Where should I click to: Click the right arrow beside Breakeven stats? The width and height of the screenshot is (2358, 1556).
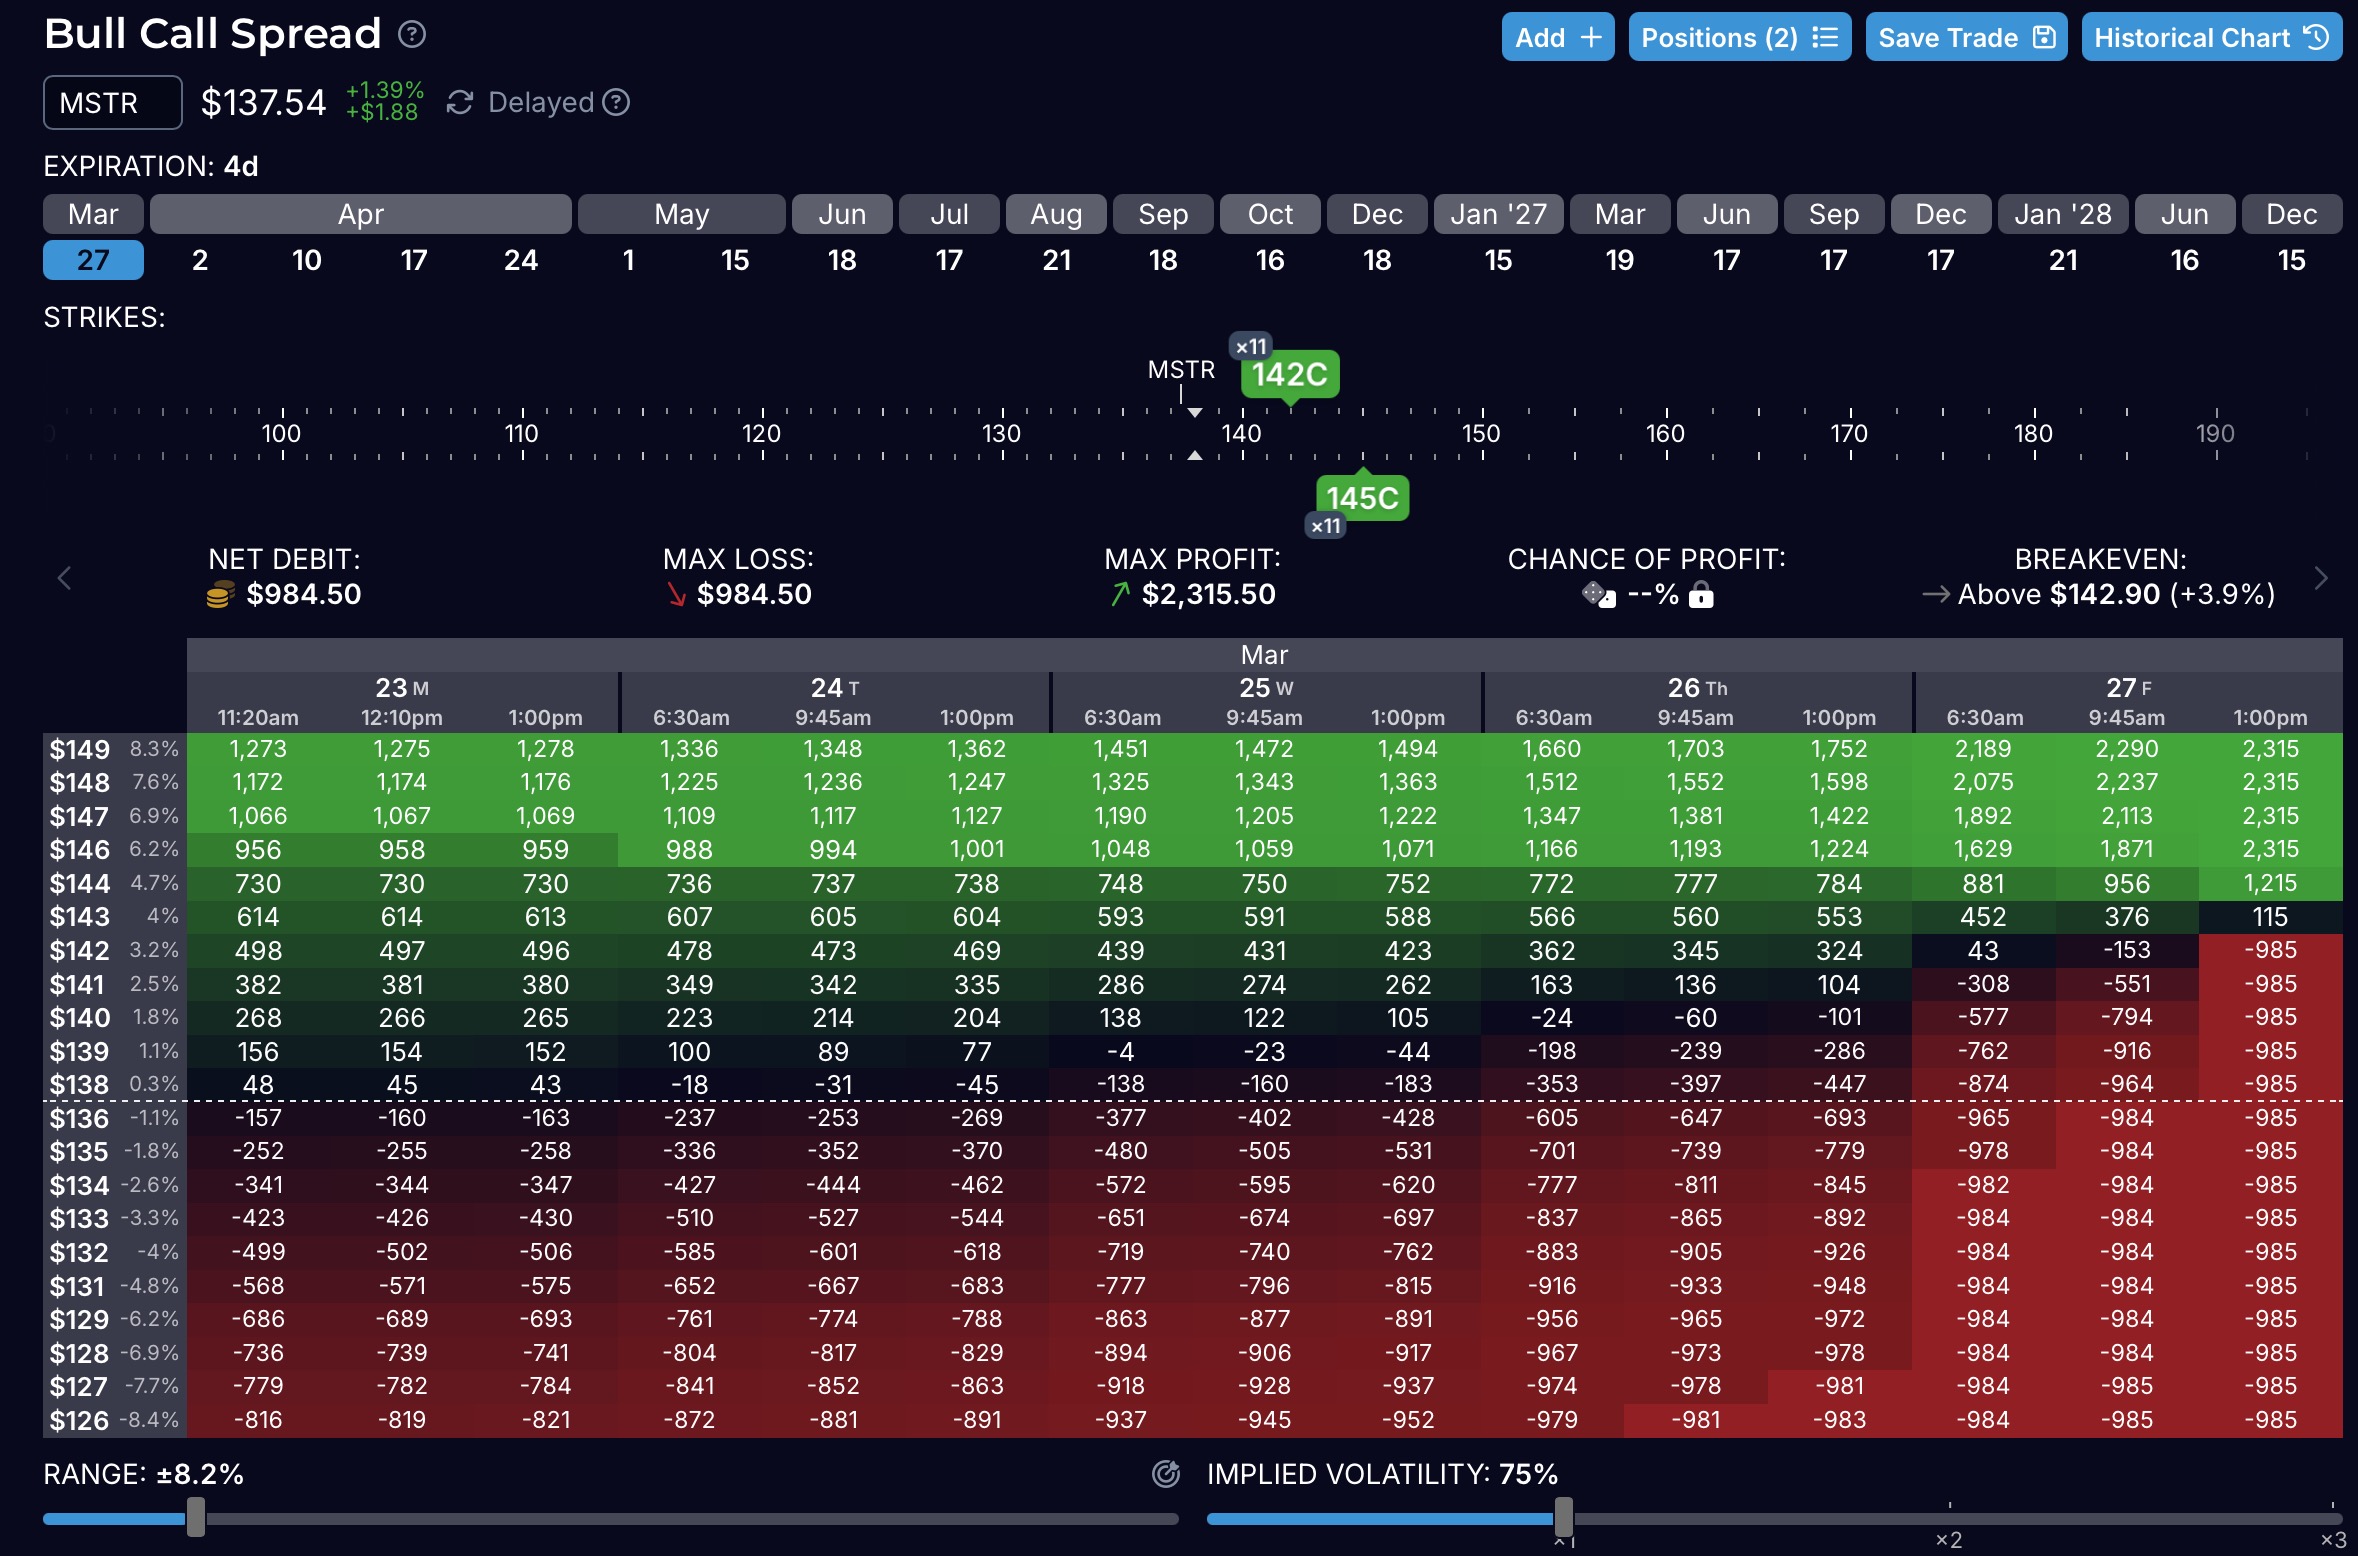click(2321, 578)
